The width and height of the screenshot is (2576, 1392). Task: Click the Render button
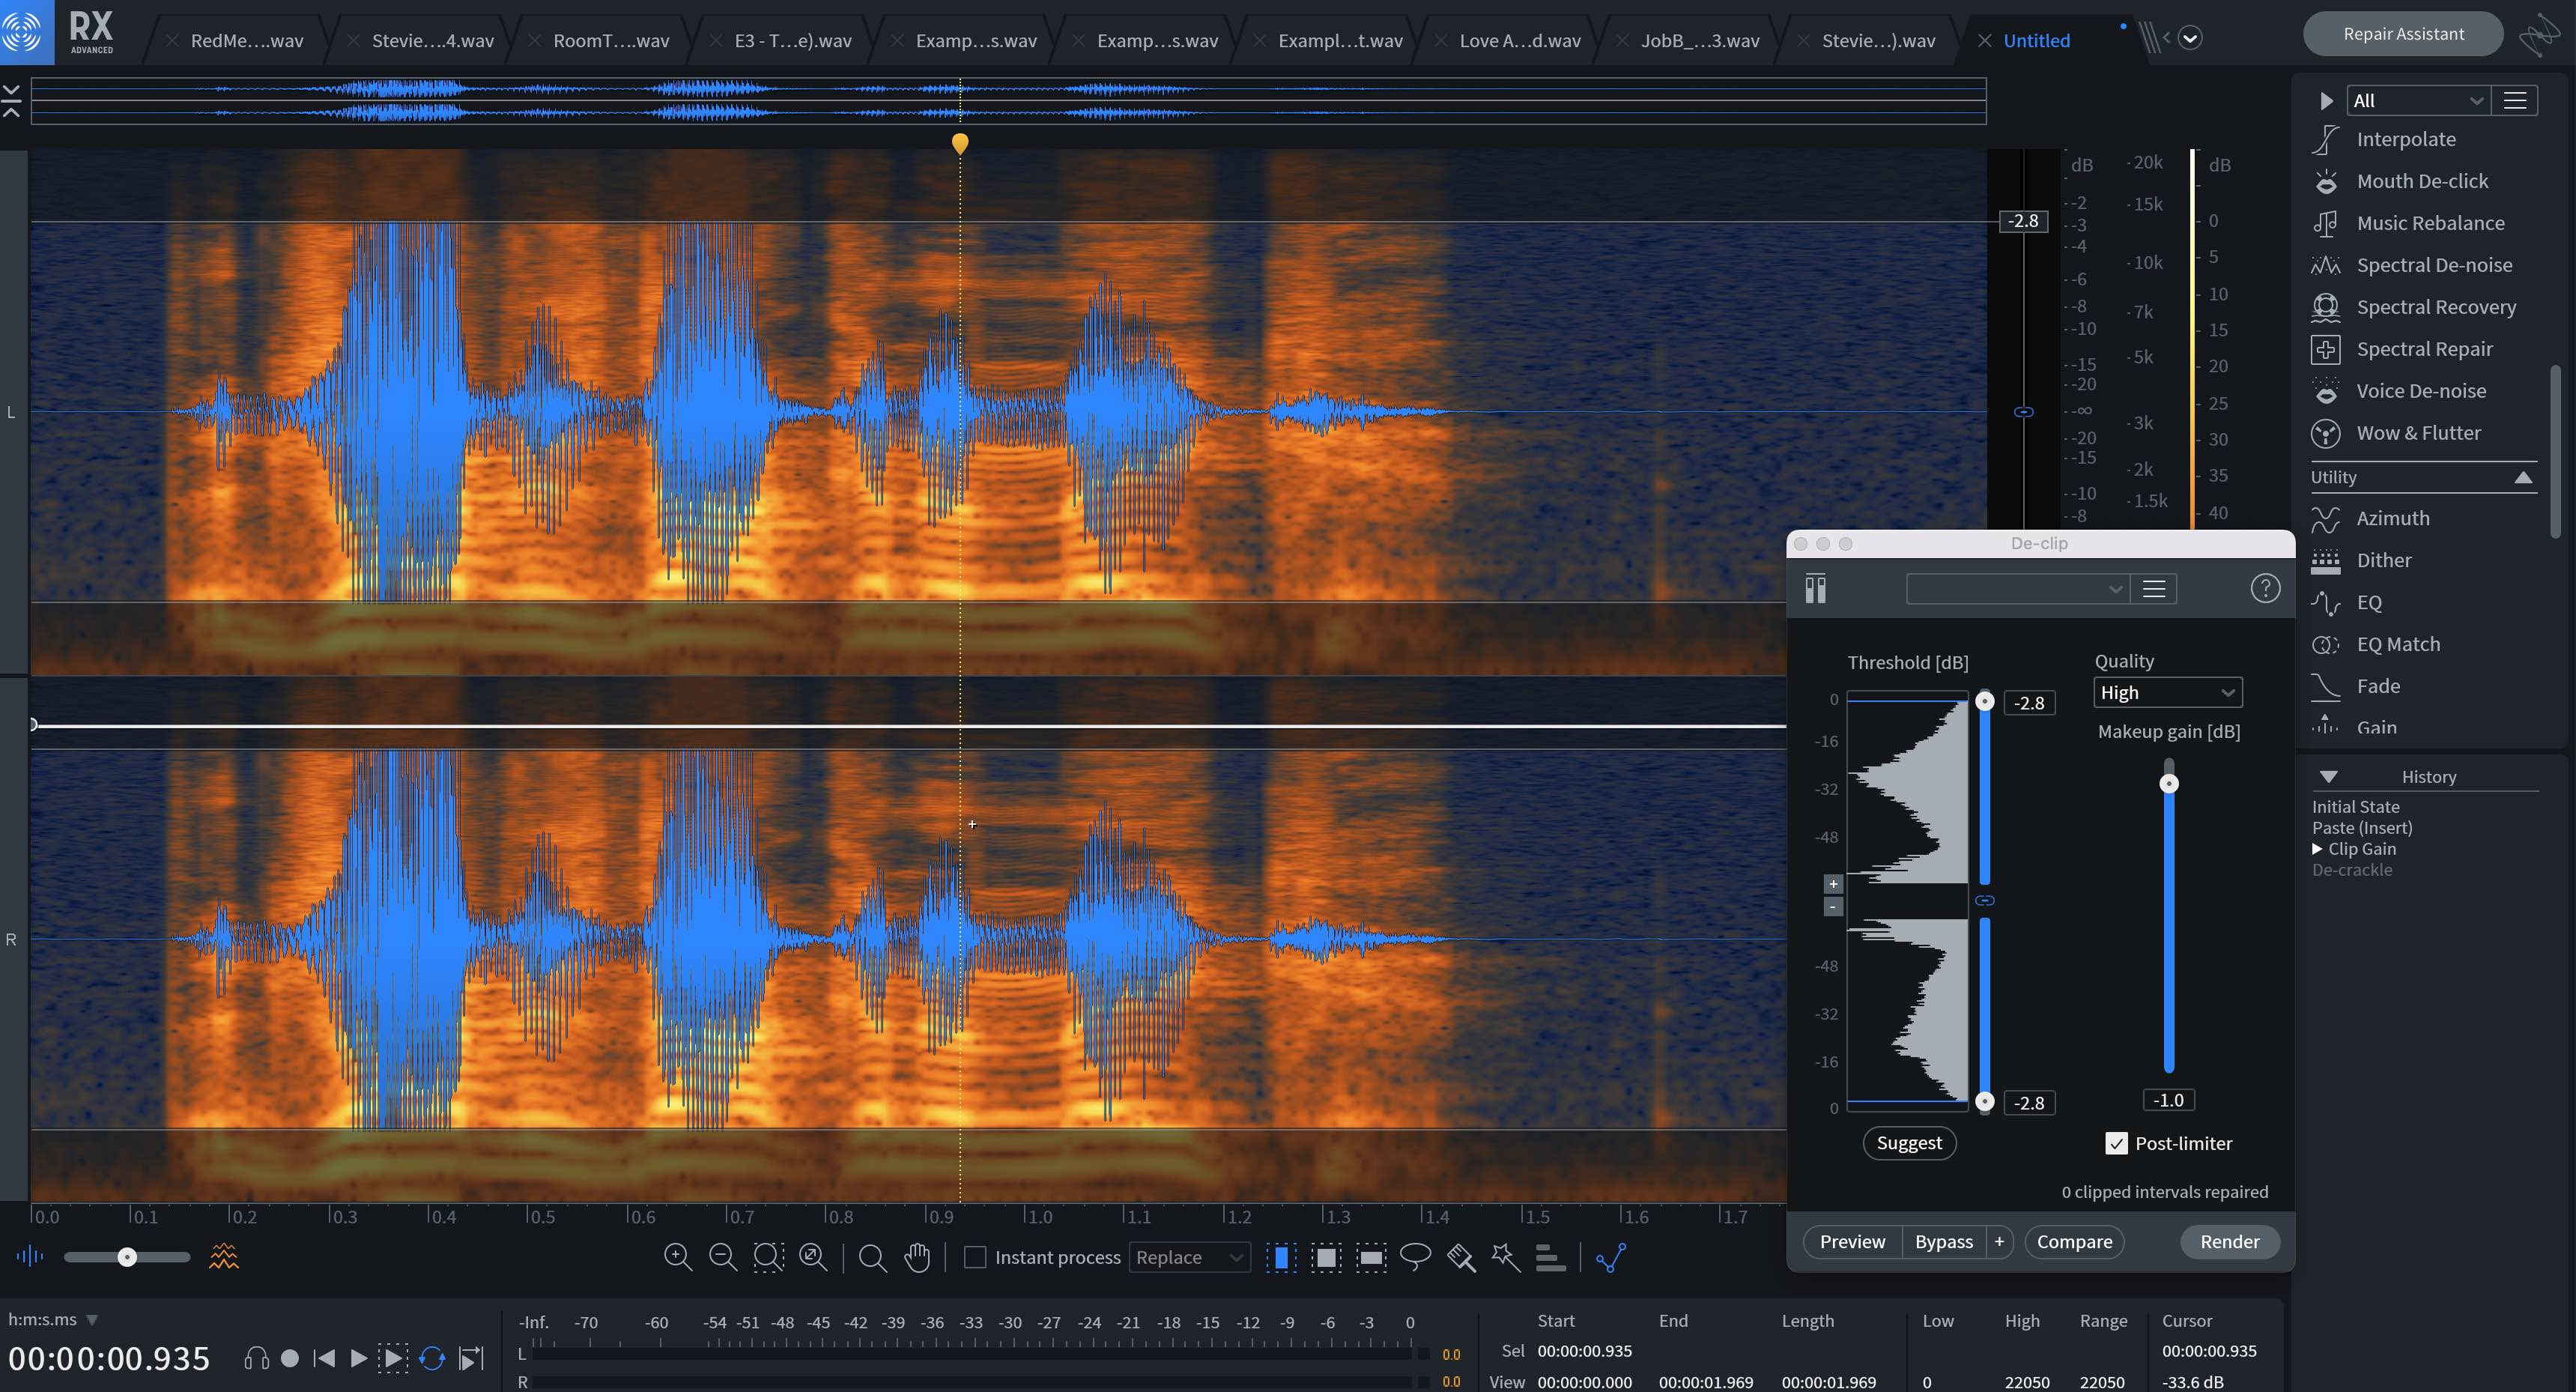tap(2229, 1242)
